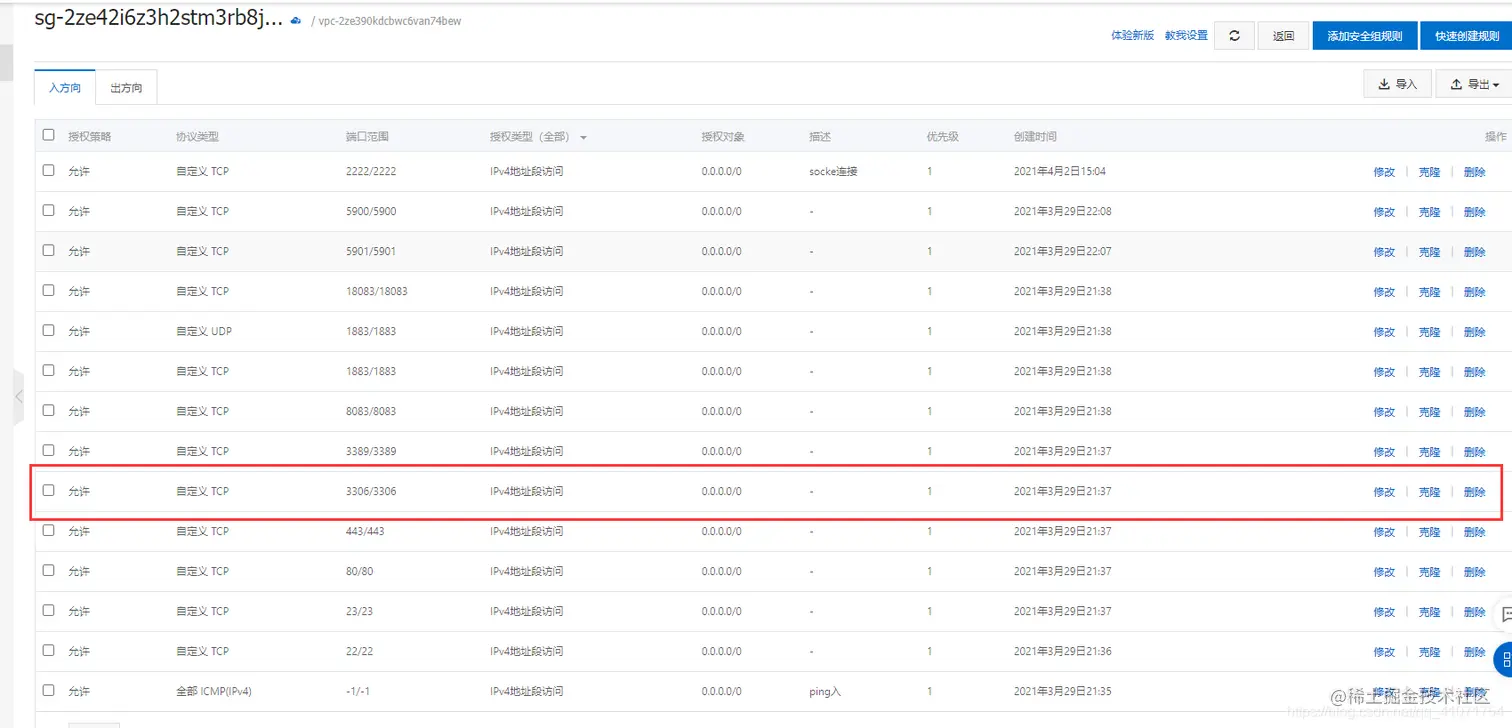Click 克隆 for the 443/443 rule

click(x=1429, y=532)
